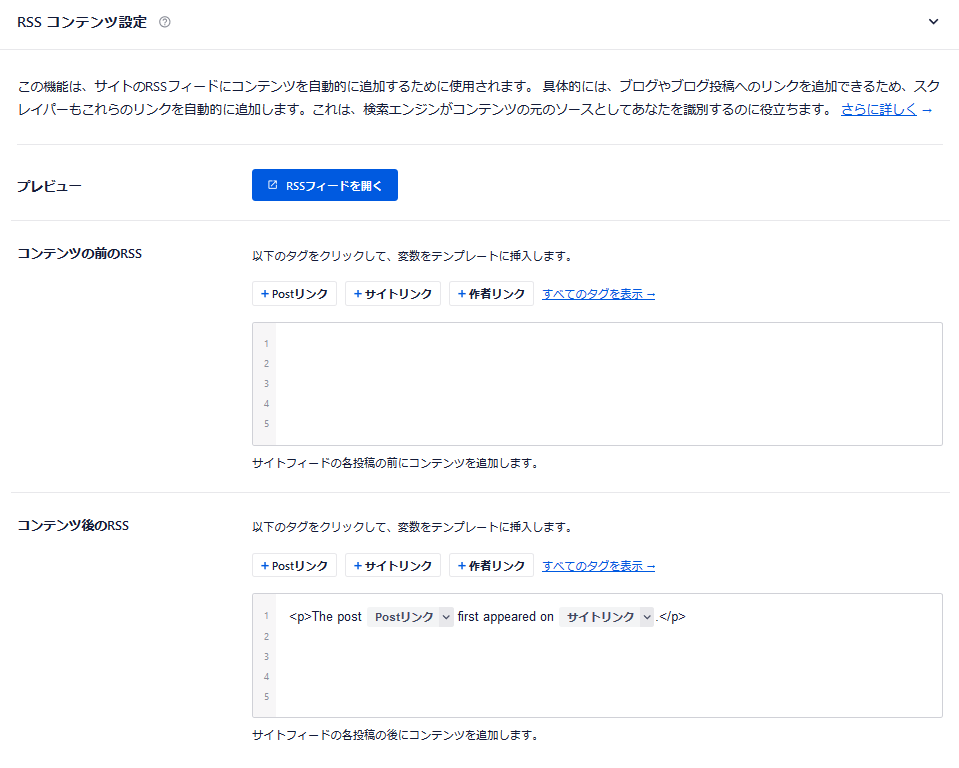Click the external link icon on RSSフィードを開く
959x768 pixels.
[x=273, y=185]
